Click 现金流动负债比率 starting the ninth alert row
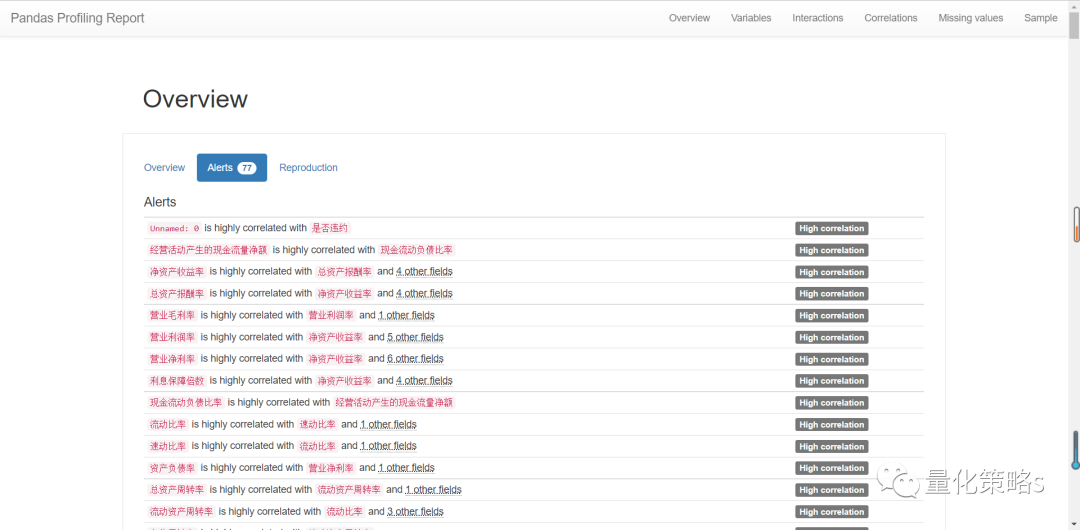 tap(185, 402)
